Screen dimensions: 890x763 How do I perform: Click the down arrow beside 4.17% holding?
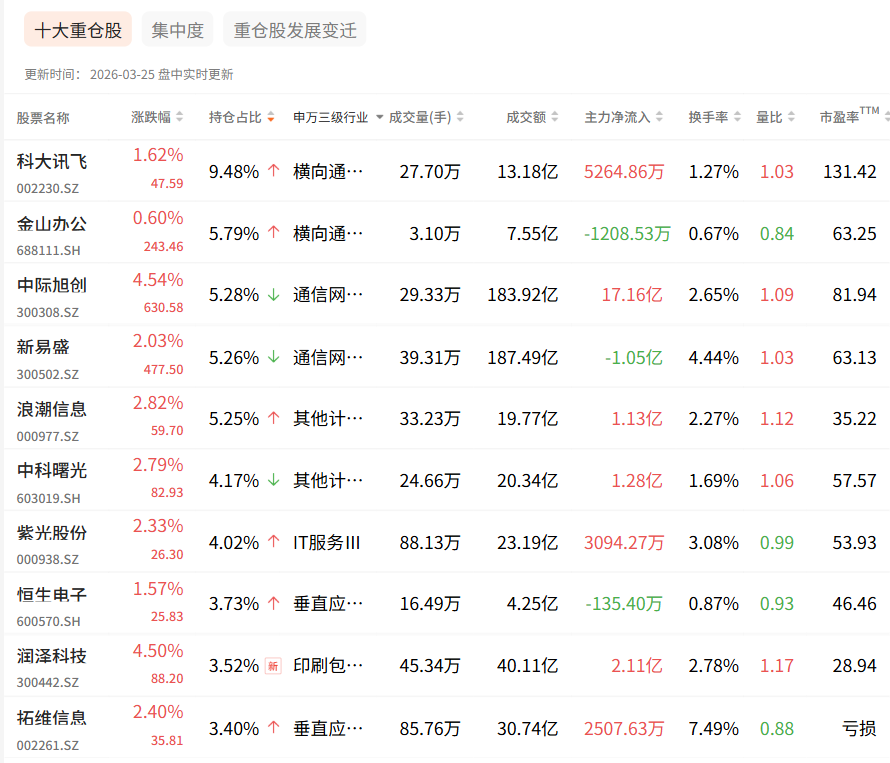274,480
